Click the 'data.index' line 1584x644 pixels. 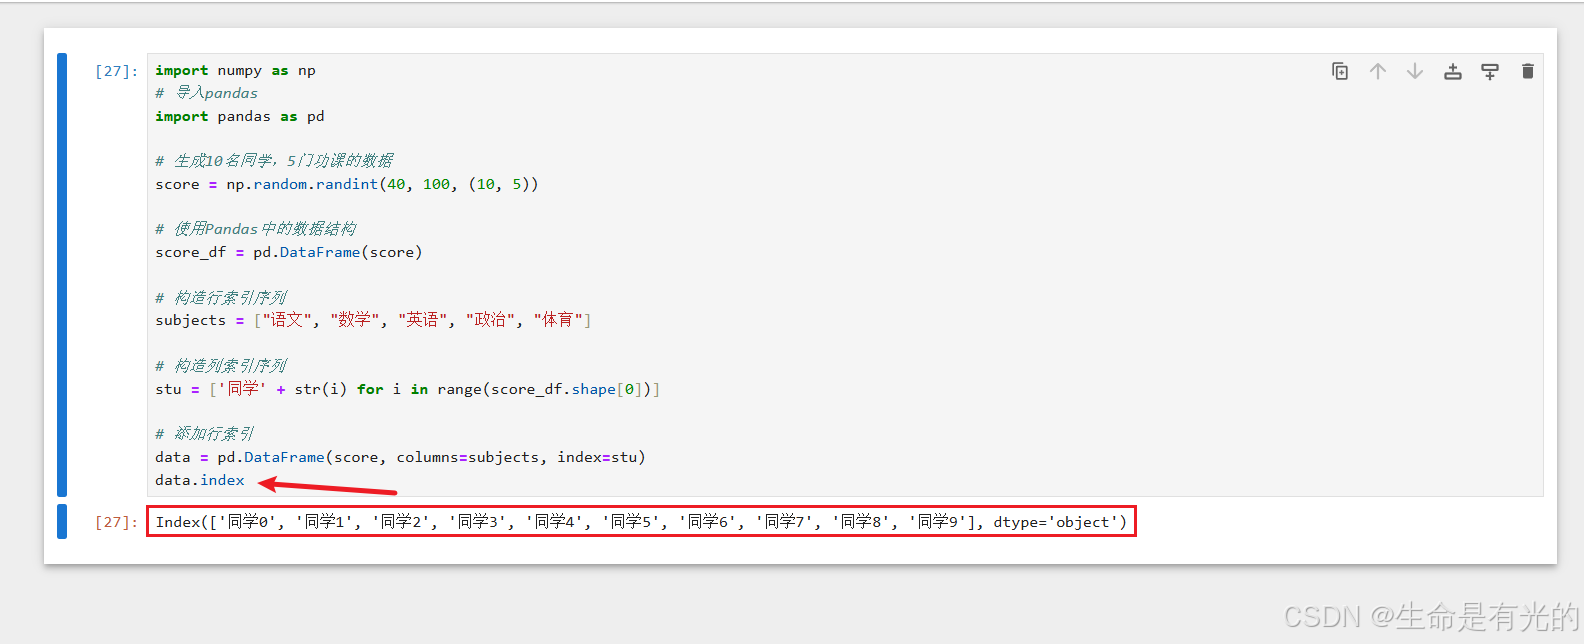coord(200,480)
